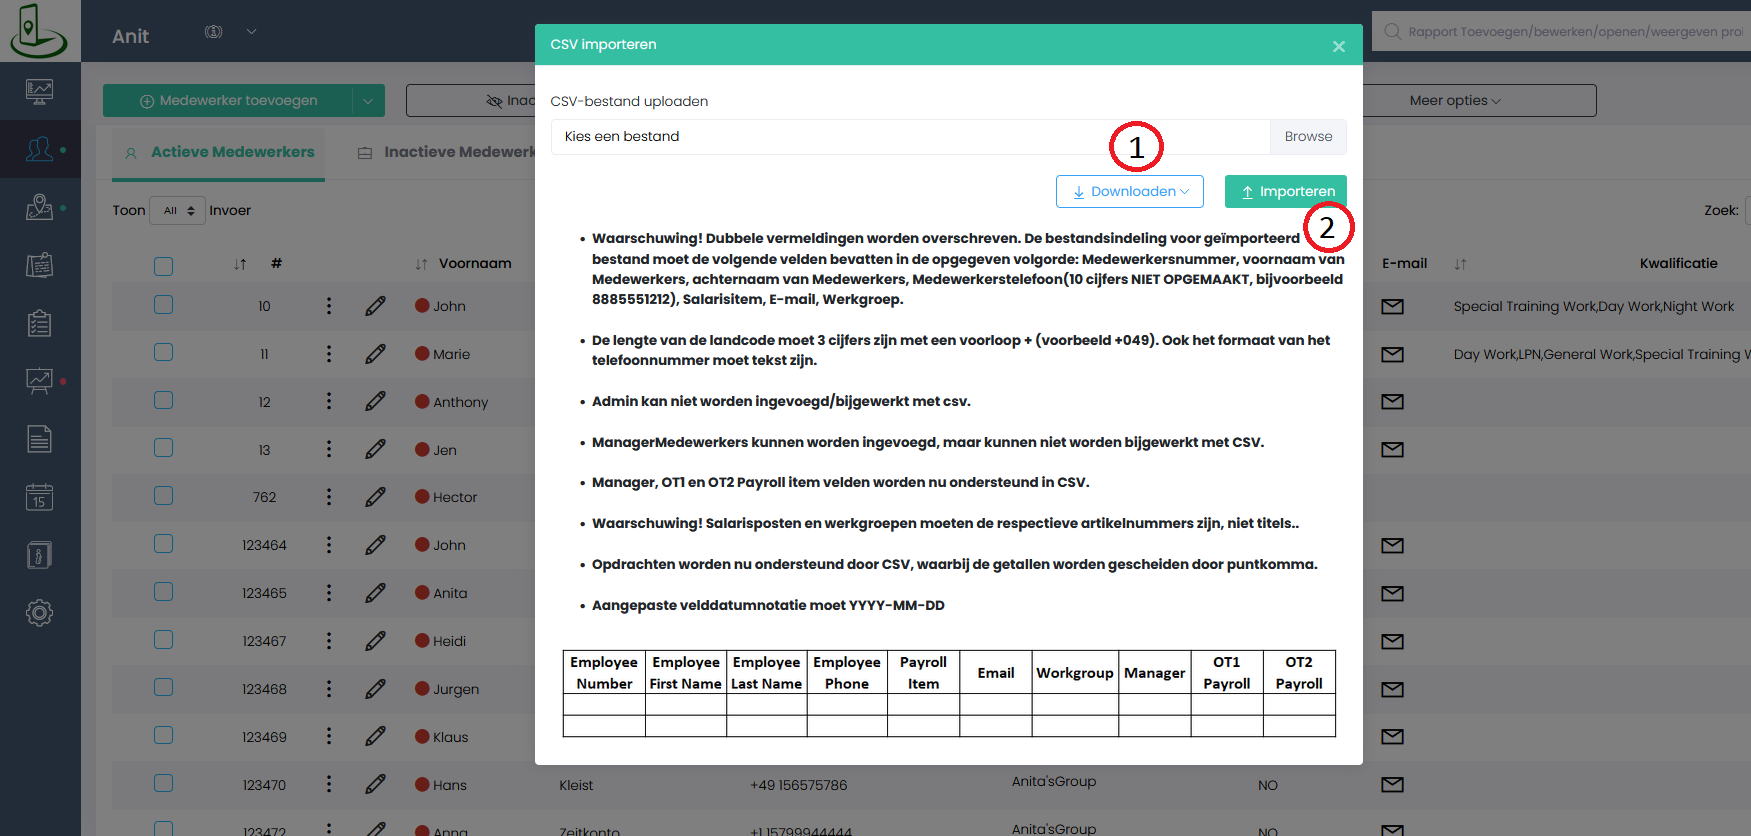Open the calendar icon in sidebar

click(39, 497)
